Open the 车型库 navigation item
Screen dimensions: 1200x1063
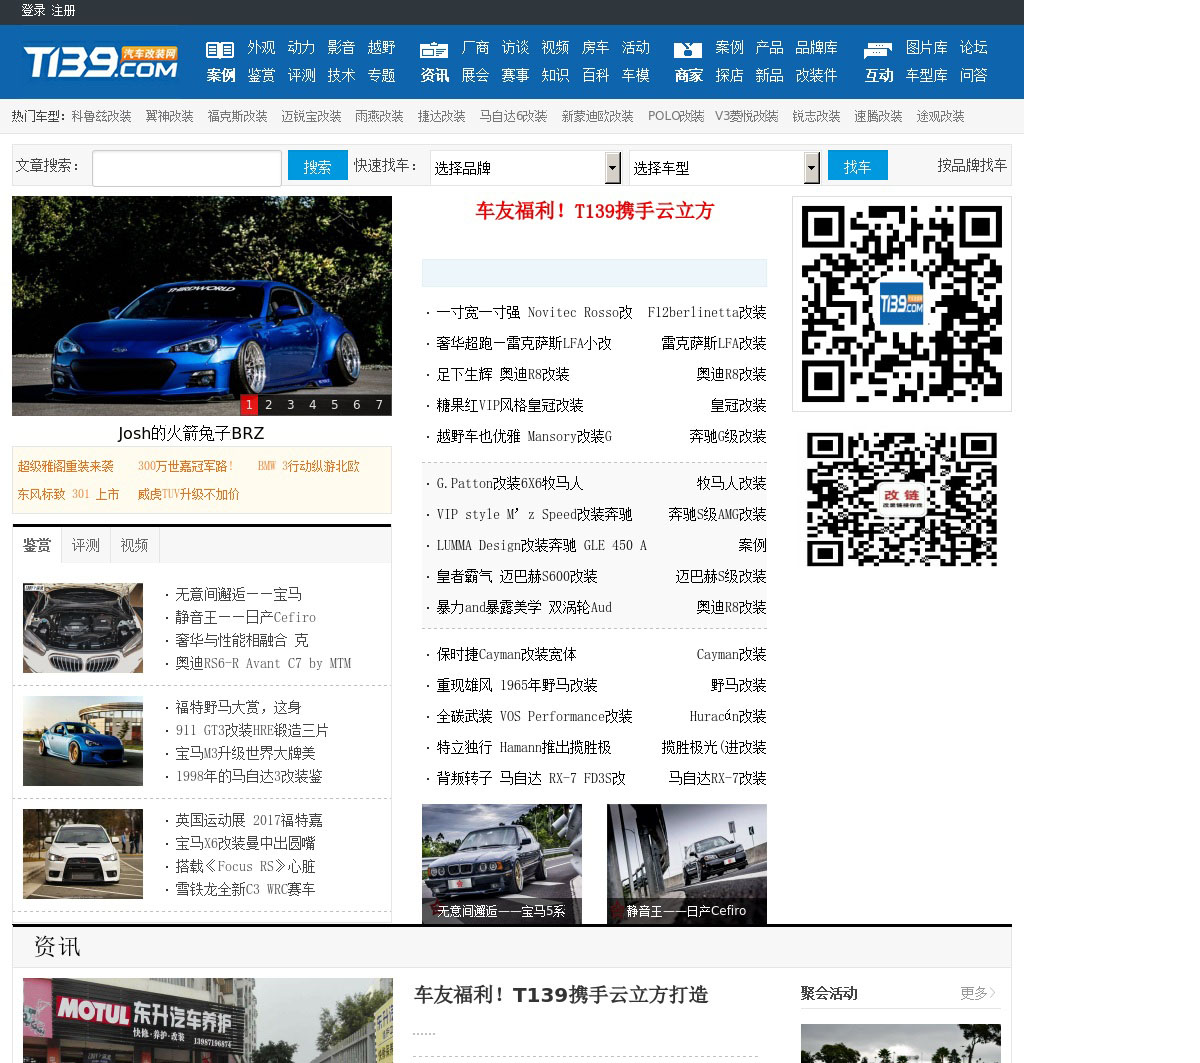pos(926,75)
